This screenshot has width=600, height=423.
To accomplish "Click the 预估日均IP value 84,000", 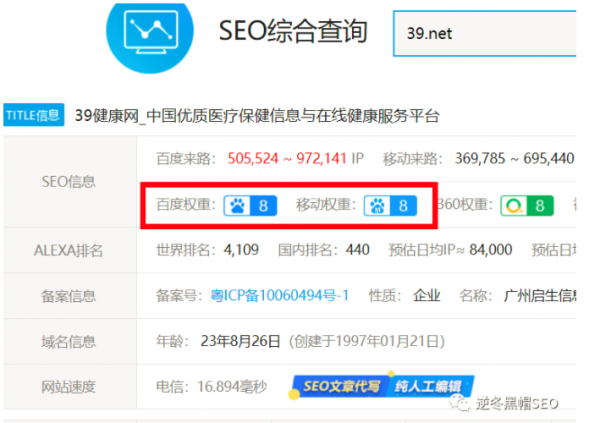I will 491,250.
